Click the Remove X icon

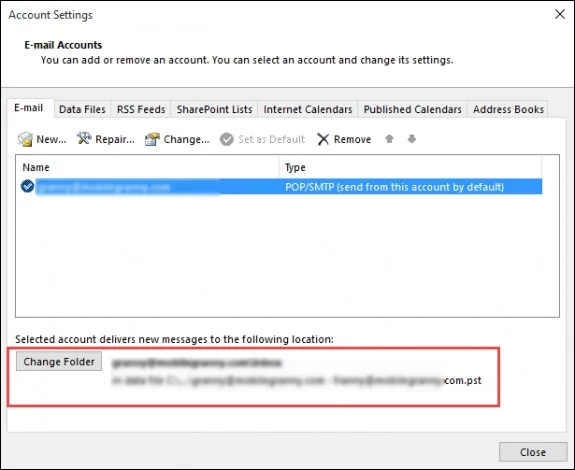pos(323,139)
